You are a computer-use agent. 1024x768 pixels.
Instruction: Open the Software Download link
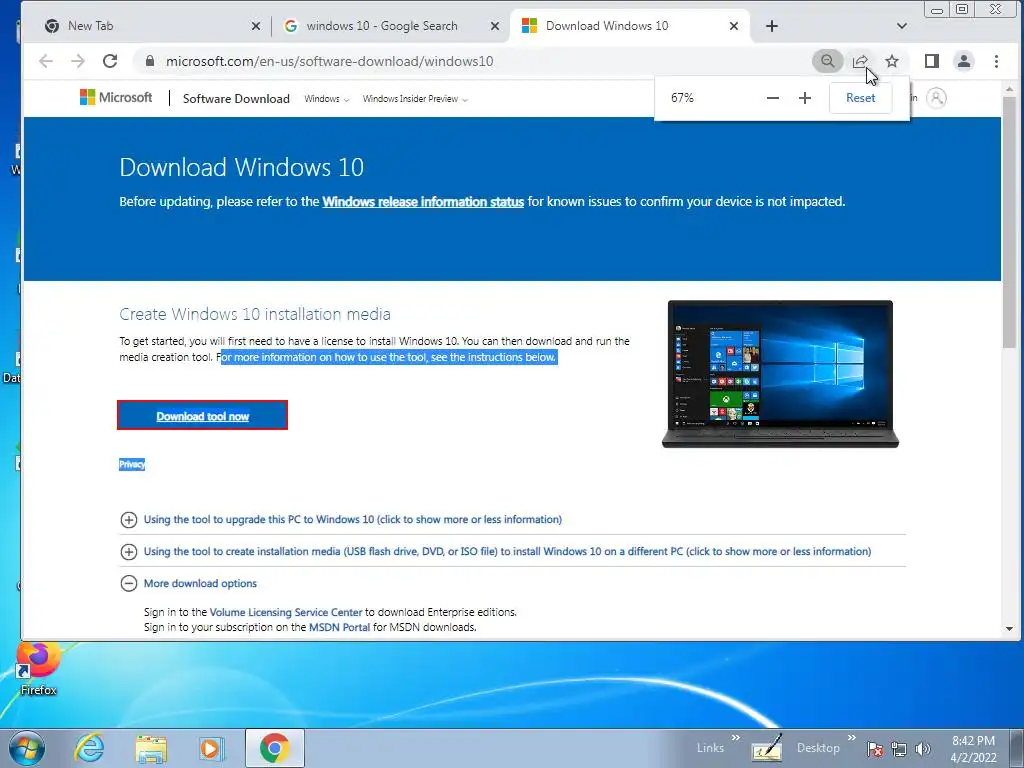tap(236, 99)
